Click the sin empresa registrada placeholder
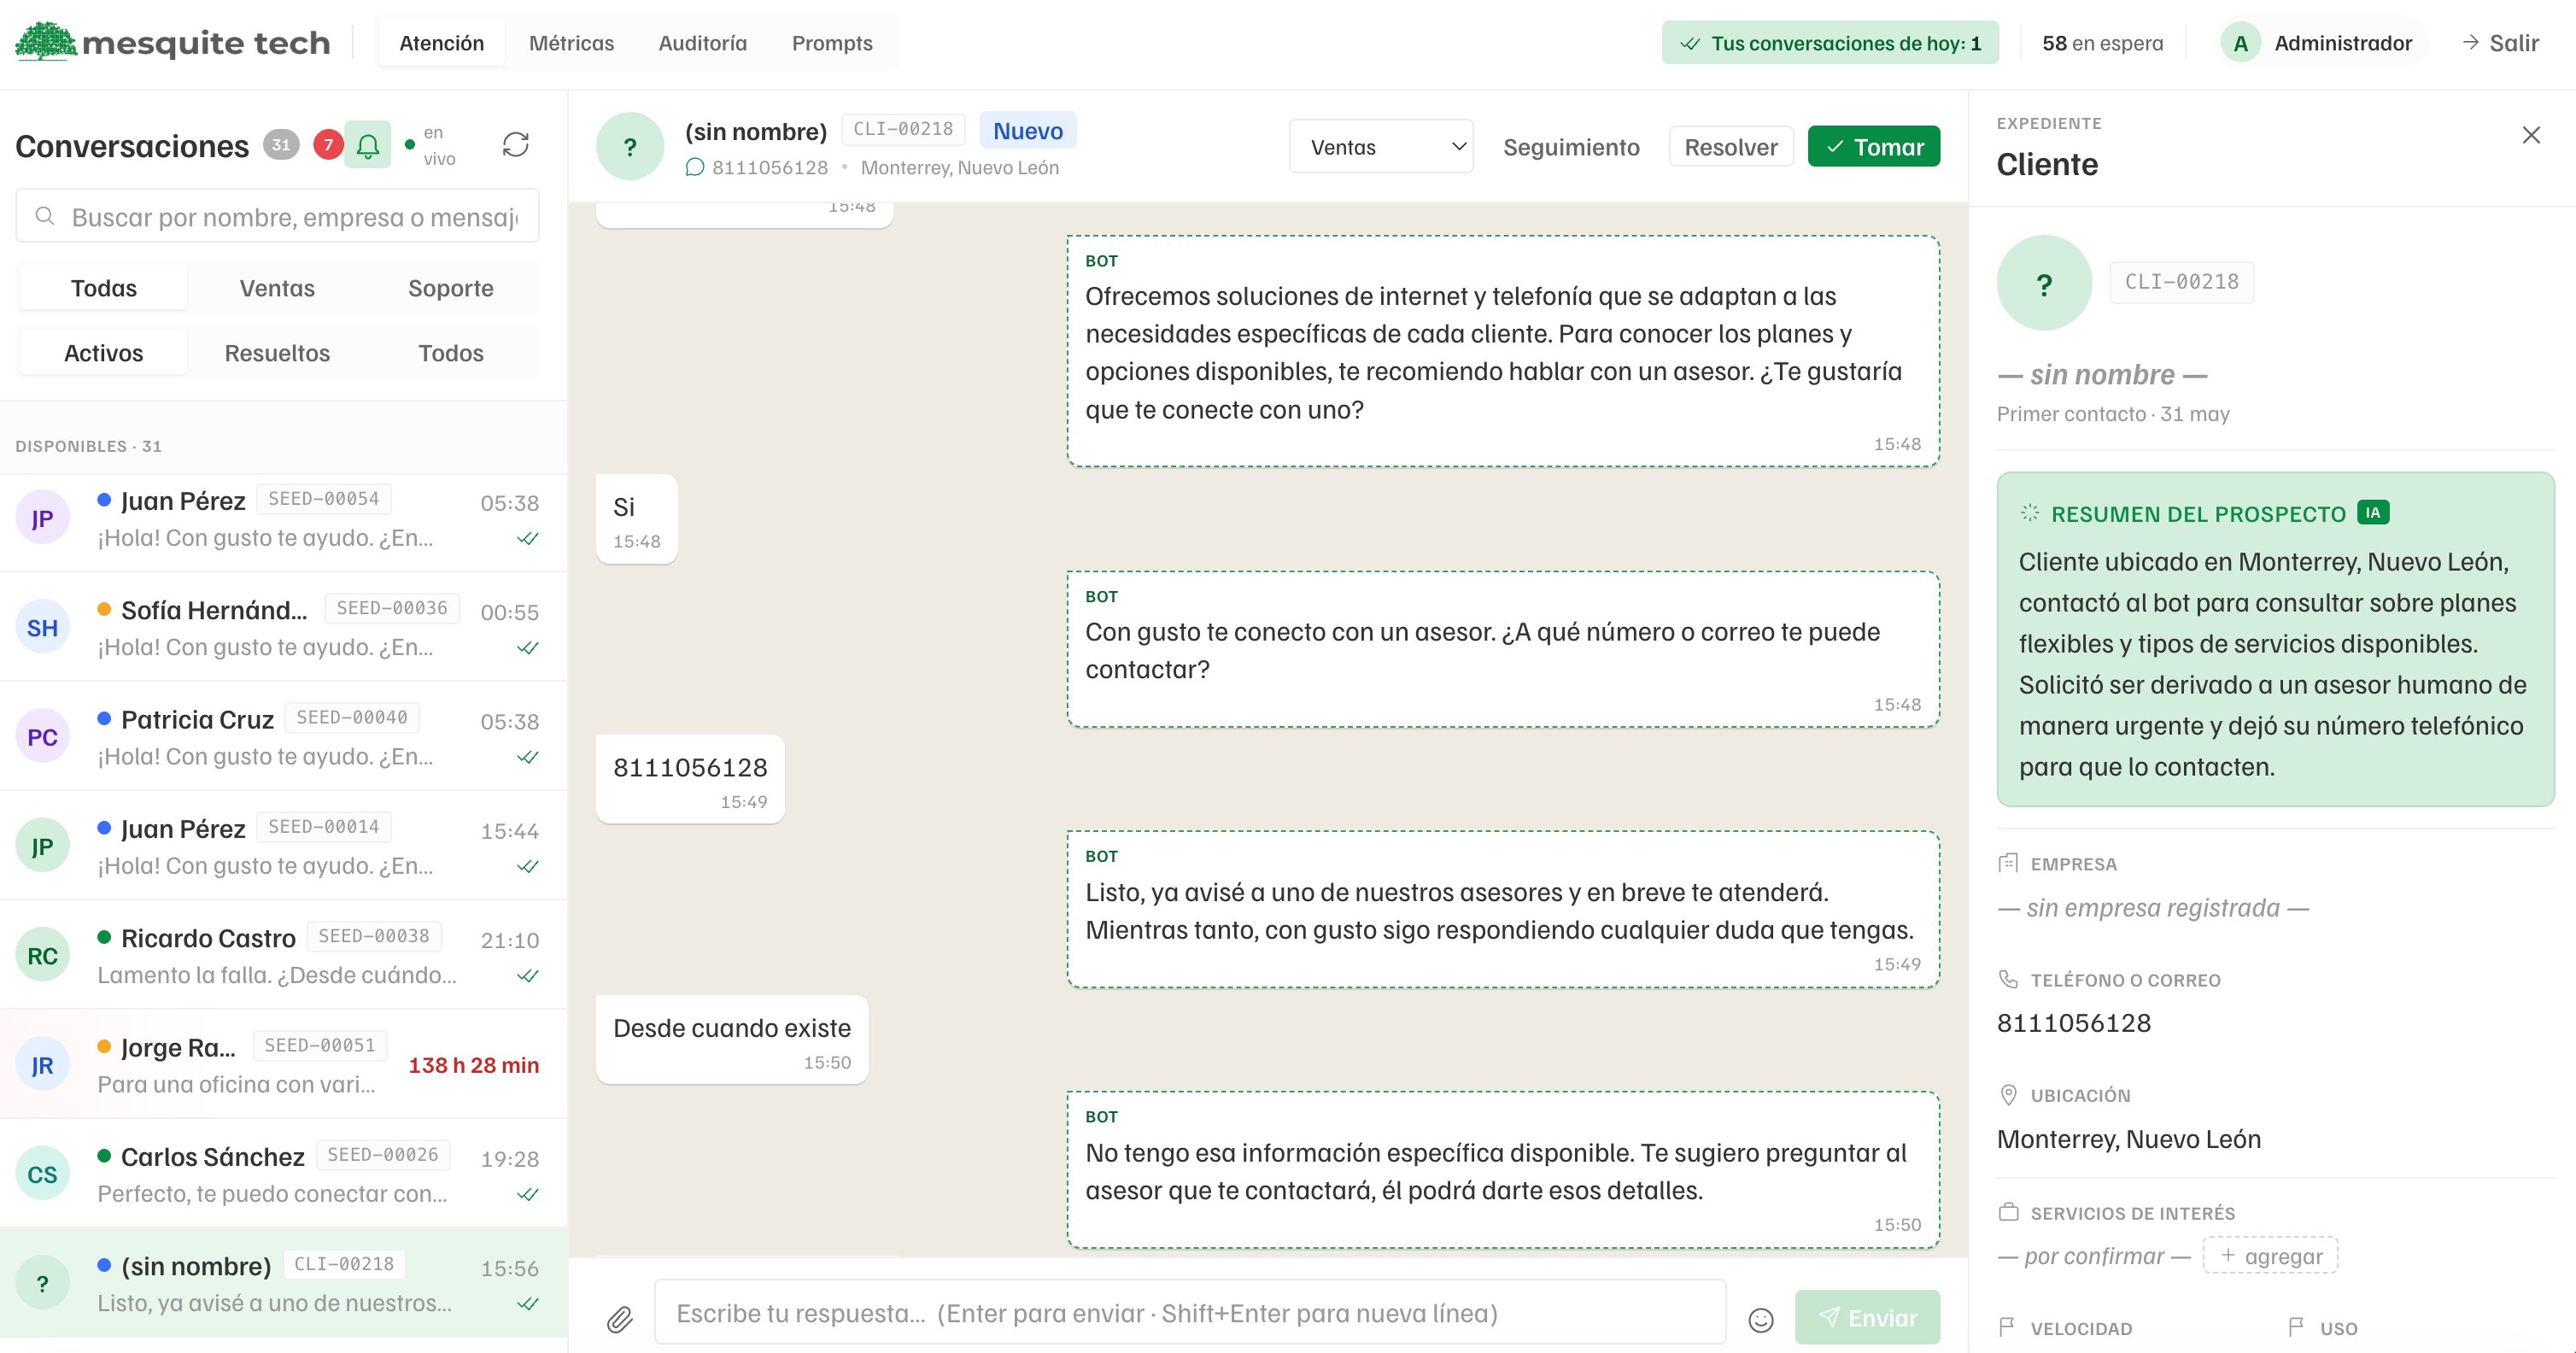Screen dimensions: 2576x1353 2153,908
